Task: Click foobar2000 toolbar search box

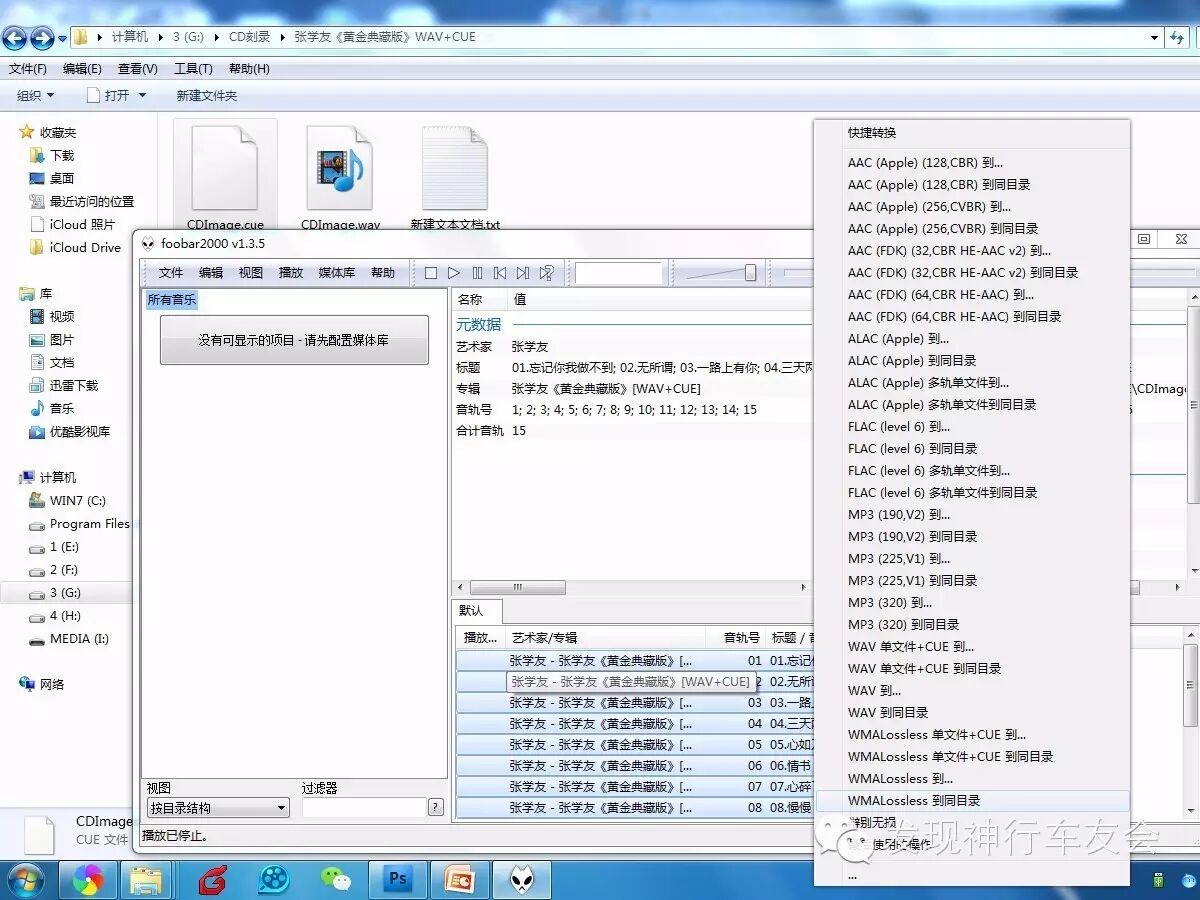Action: (x=619, y=273)
